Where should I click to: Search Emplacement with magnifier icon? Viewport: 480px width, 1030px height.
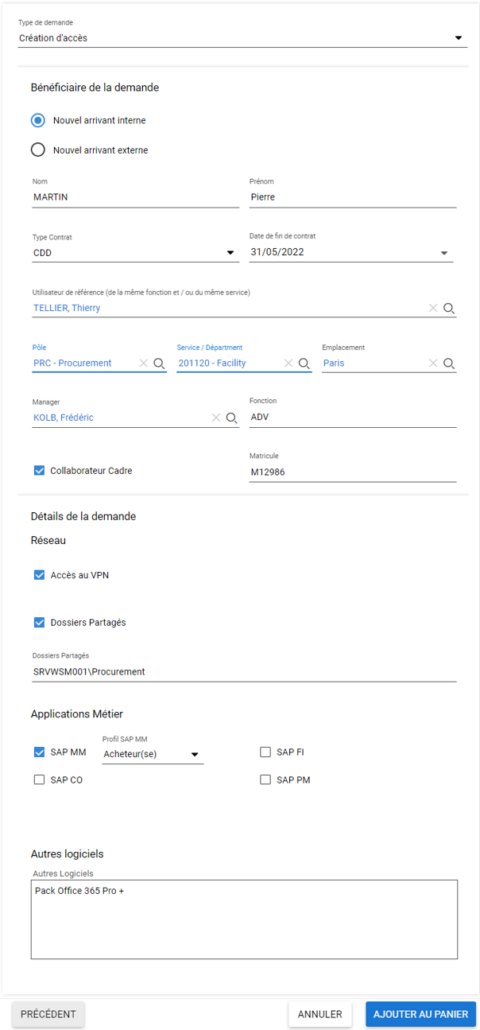(448, 363)
